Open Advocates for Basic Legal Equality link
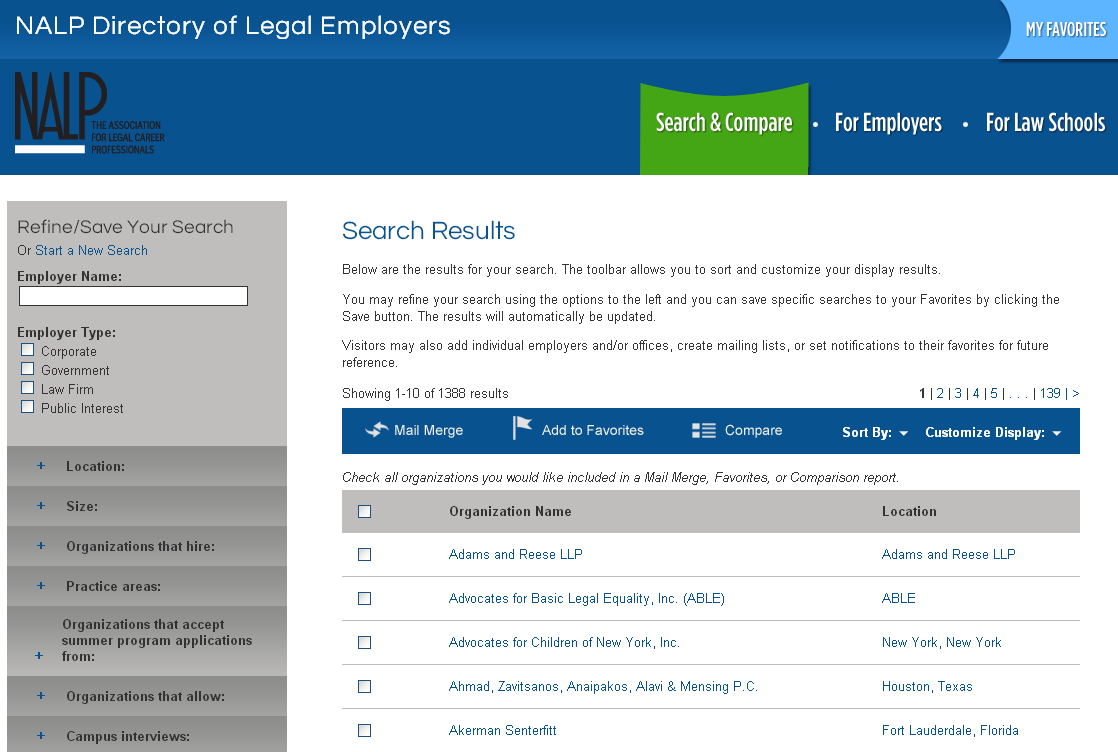Viewport: 1118px width, 752px height. (587, 599)
